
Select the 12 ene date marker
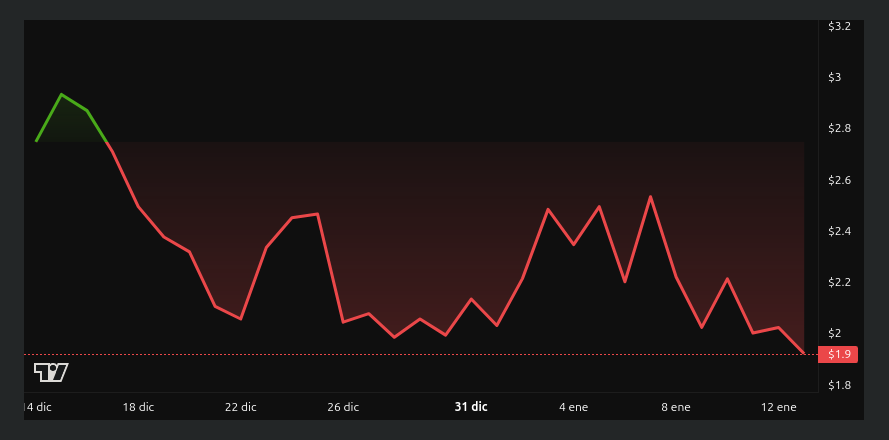click(778, 407)
